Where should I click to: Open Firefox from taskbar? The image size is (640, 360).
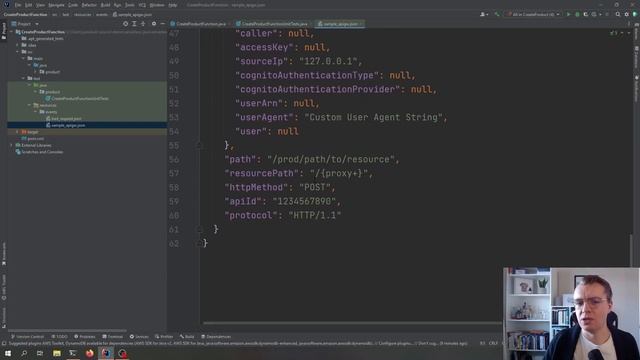pyautogui.click(x=89, y=353)
